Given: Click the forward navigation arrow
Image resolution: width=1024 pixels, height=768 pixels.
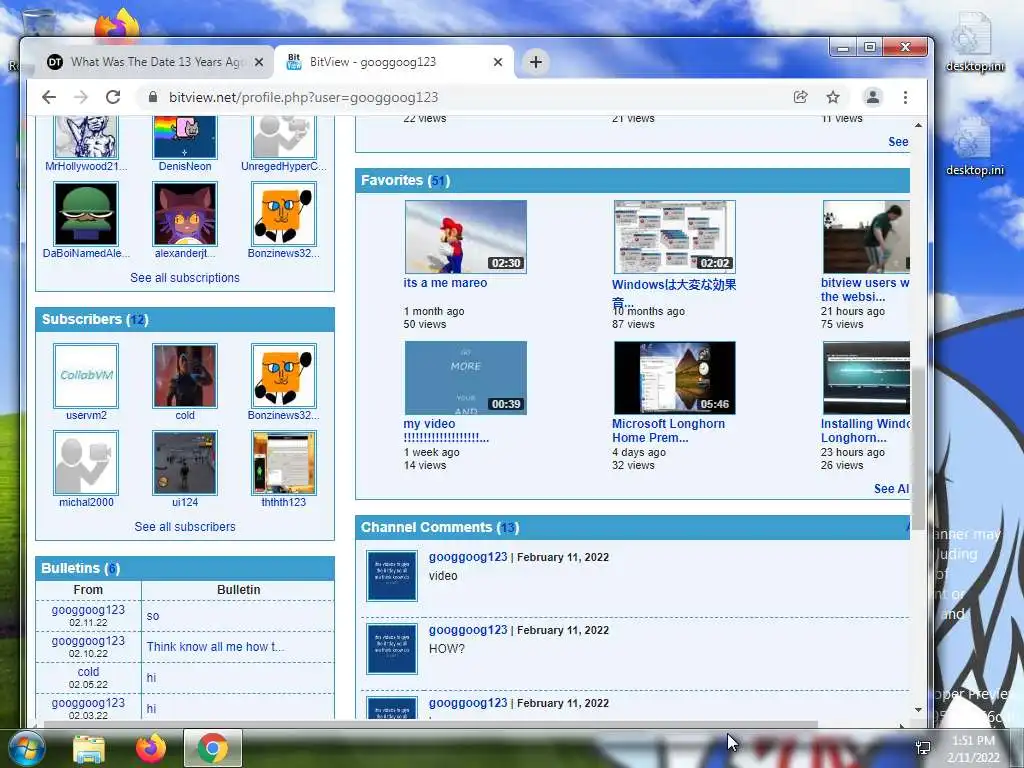Looking at the screenshot, I should tap(80, 97).
